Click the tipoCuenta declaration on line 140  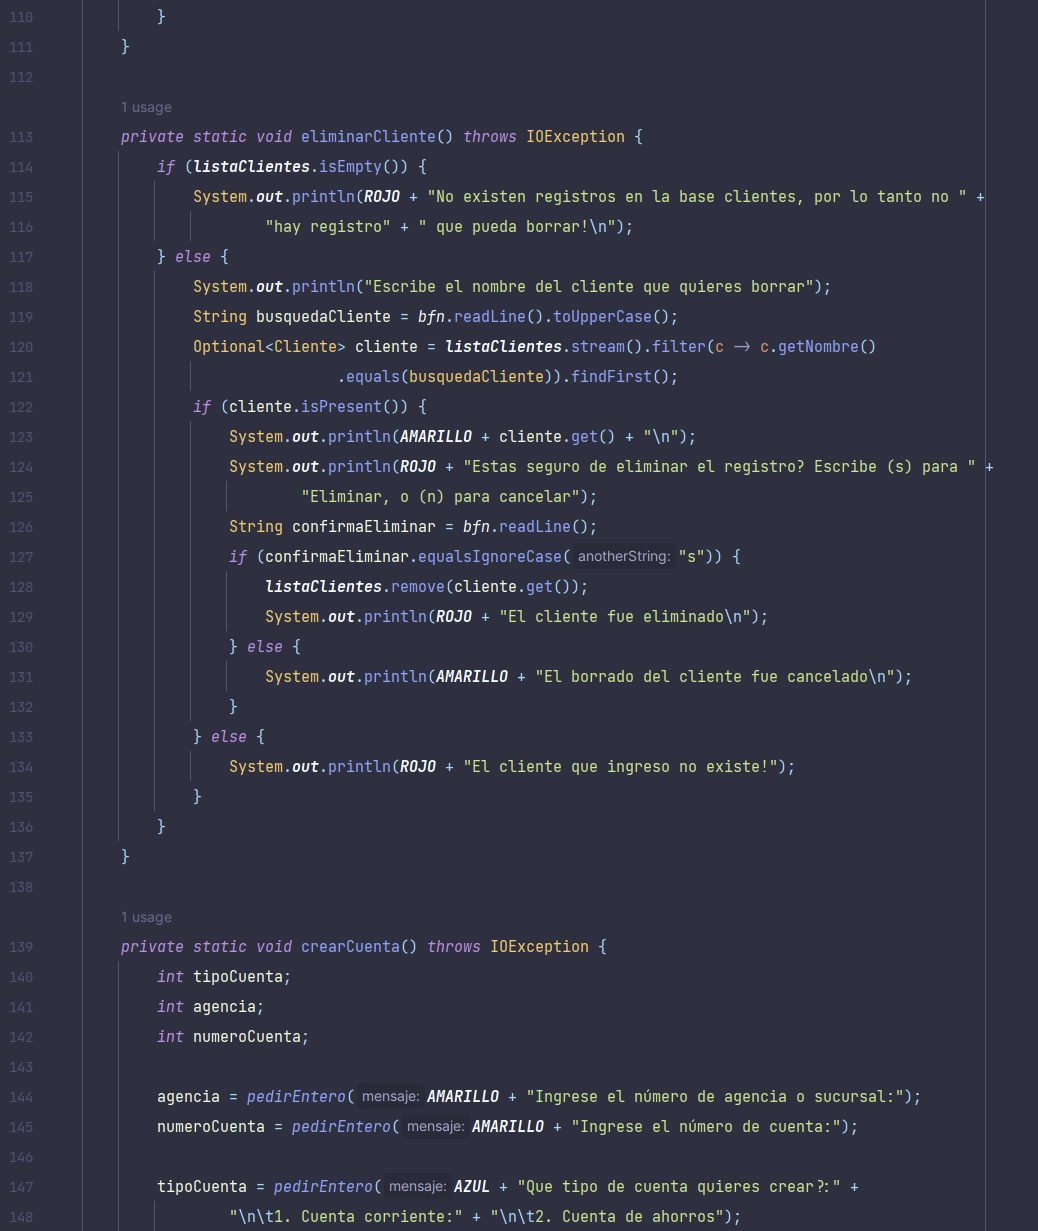238,977
